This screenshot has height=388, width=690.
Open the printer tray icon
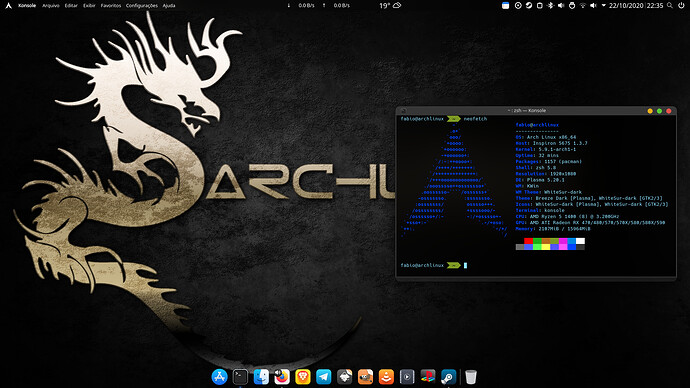pyautogui.click(x=572, y=5)
